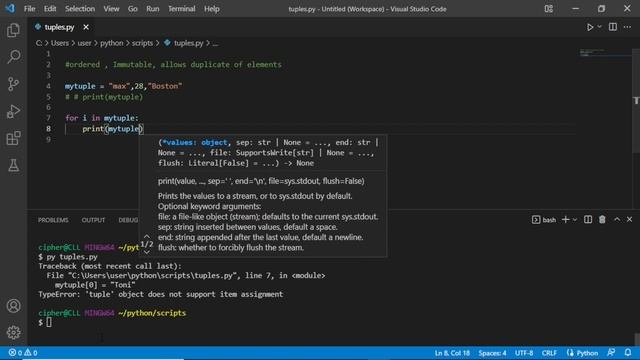Split the terminal pane
Viewport: 640px width, 360px height.
pos(588,220)
